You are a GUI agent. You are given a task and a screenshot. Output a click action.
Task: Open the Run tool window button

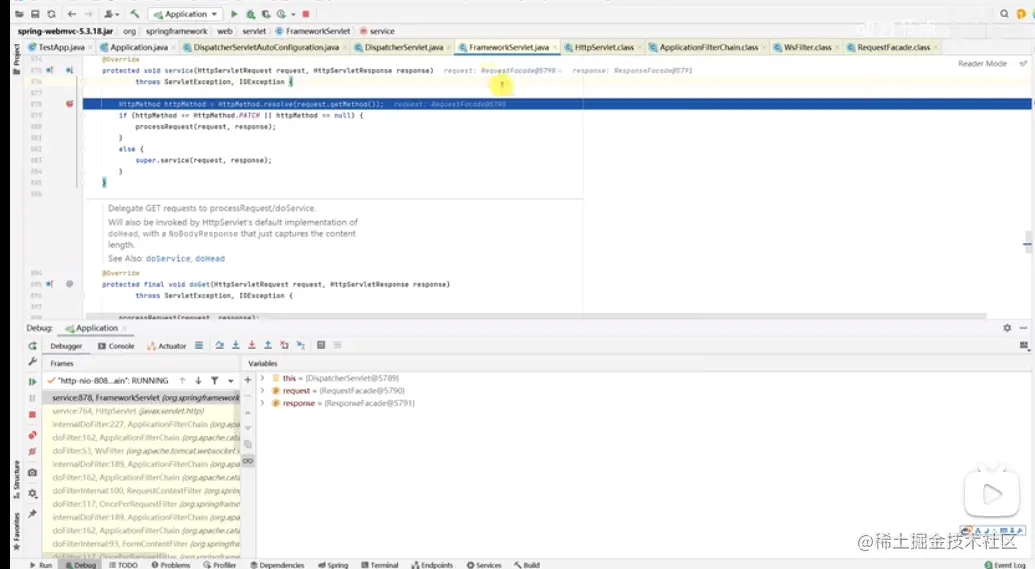click(x=41, y=565)
